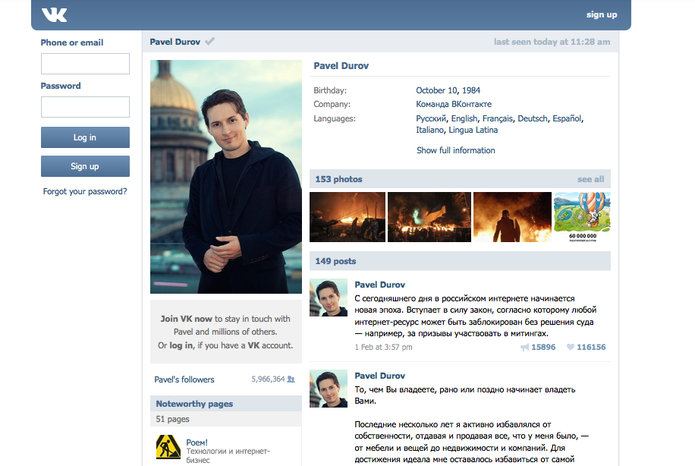This screenshot has width=695, height=466.
Task: Focus the Password input field
Action: (85, 107)
